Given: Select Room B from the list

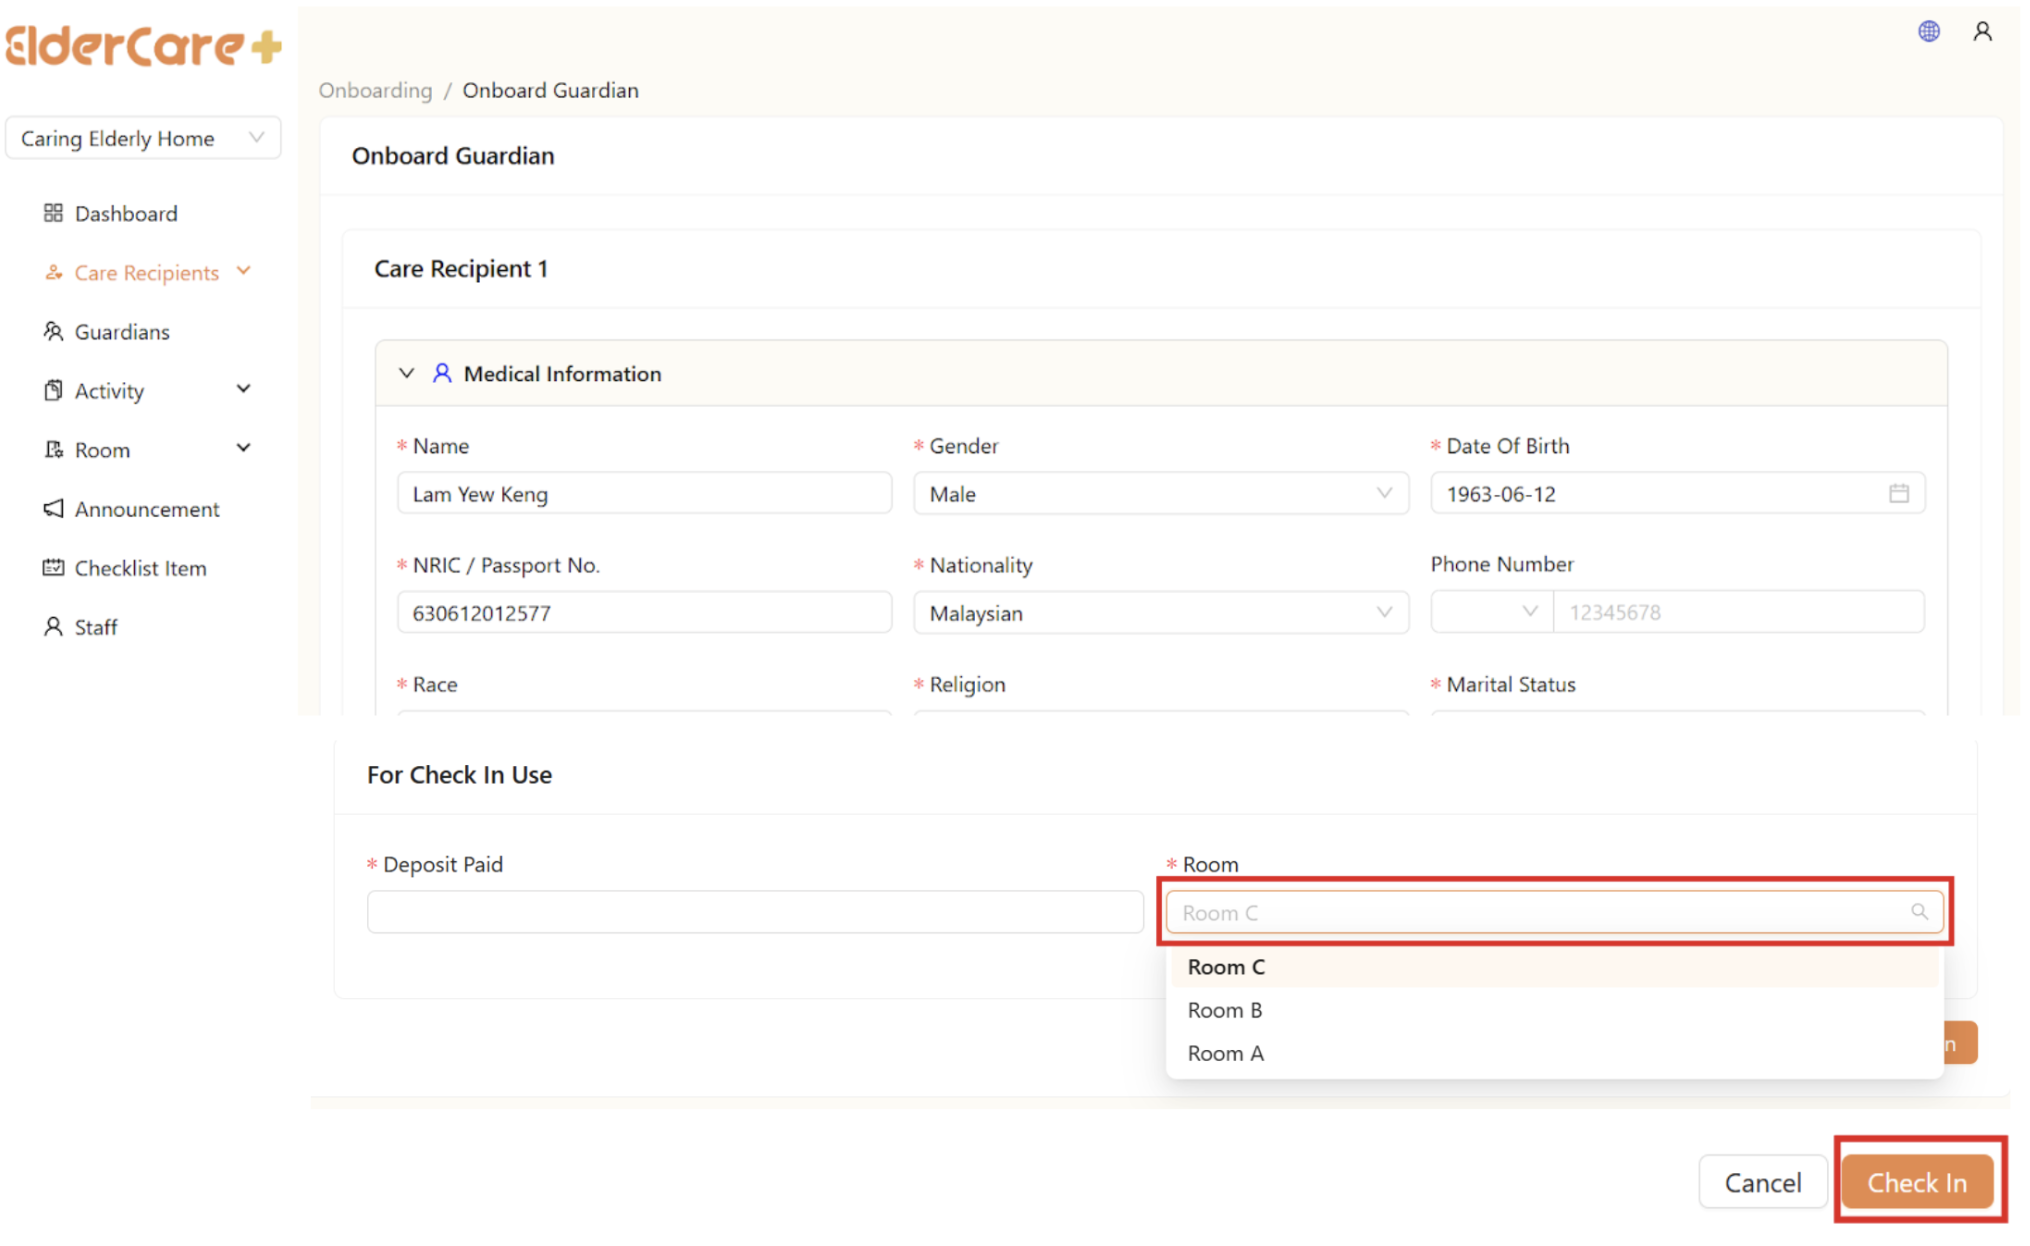Looking at the screenshot, I should tap(1224, 1009).
